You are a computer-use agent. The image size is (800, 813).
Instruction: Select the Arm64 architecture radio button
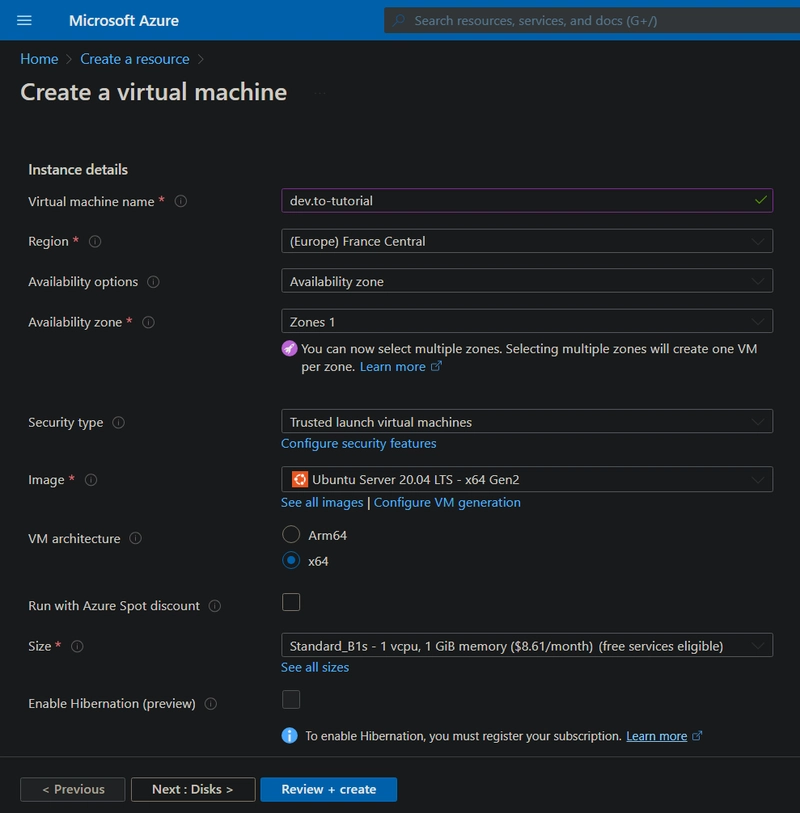[x=291, y=535]
